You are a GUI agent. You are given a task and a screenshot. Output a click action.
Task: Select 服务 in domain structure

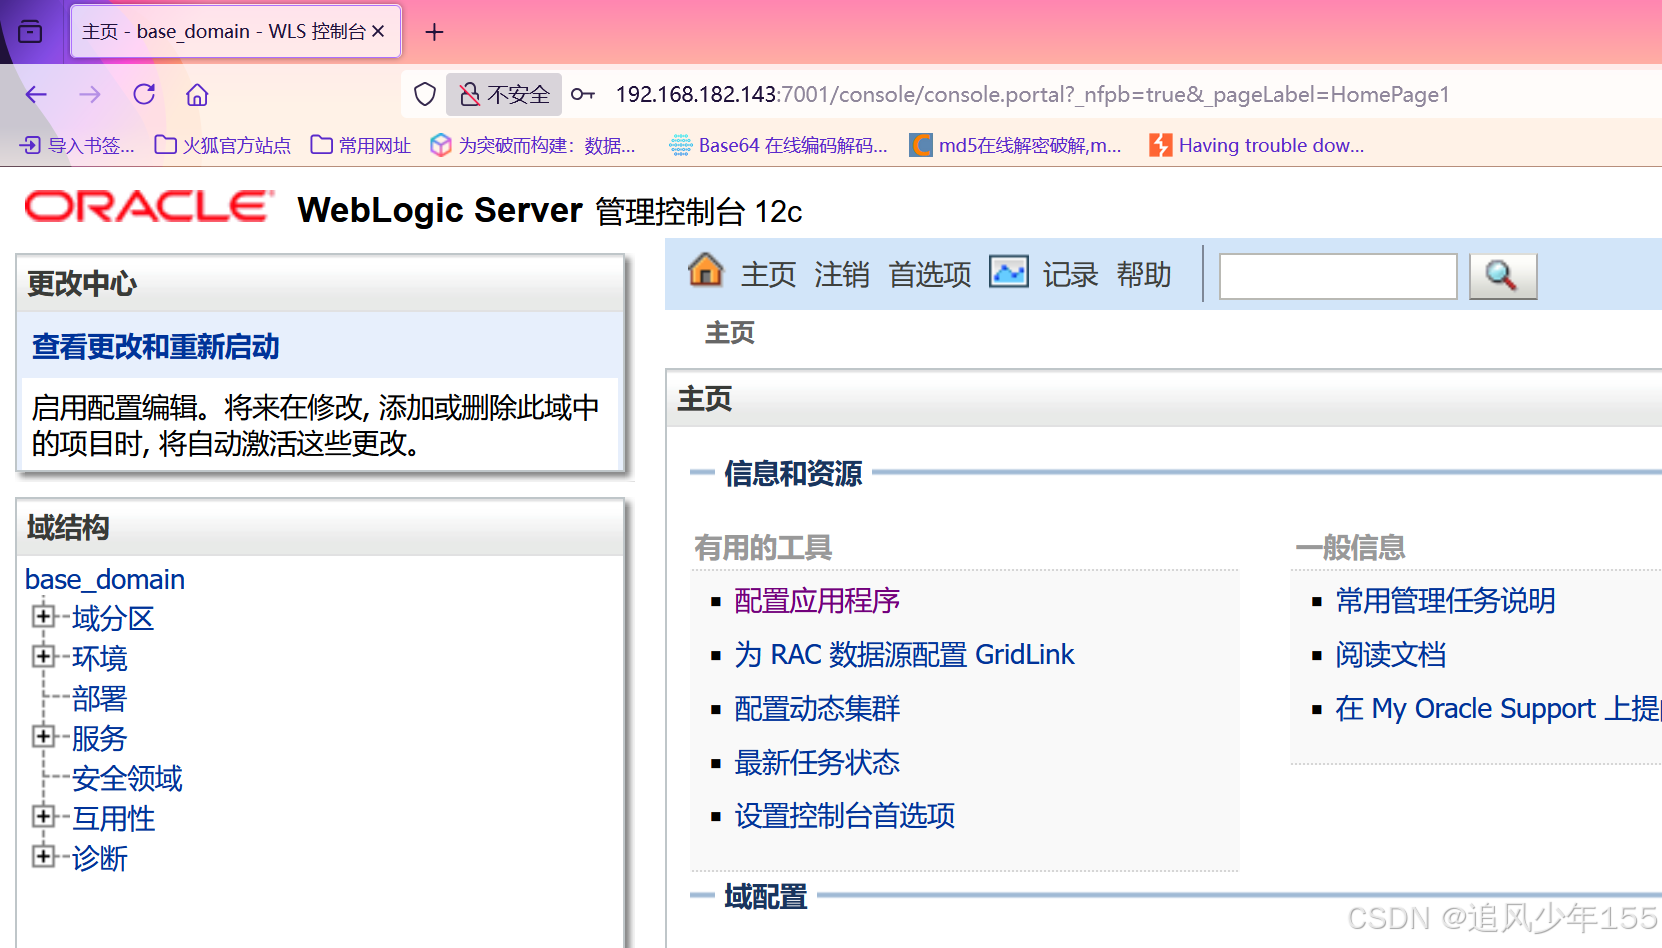coord(100,739)
